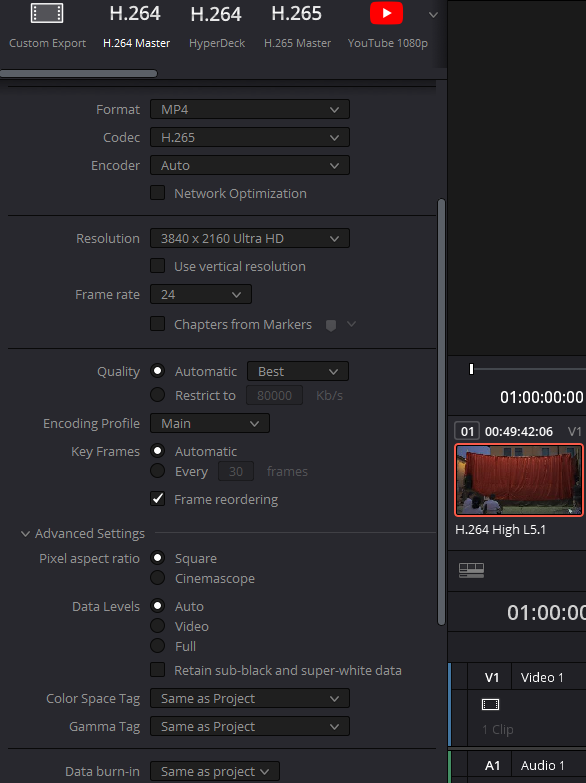Select the red curtain clip thumbnail
This screenshot has width=586, height=783.
click(519, 480)
